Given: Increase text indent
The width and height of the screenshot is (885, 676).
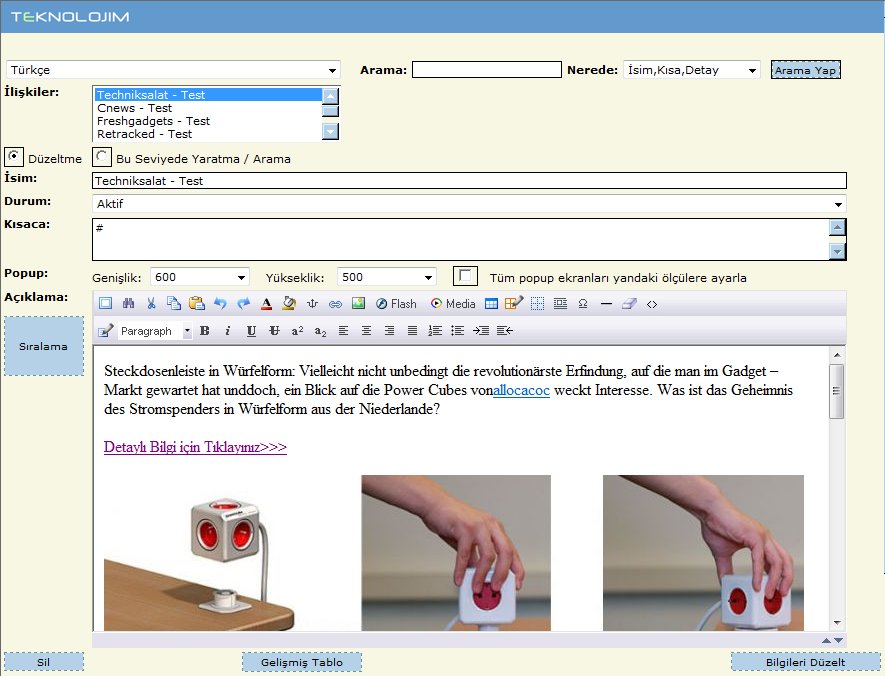Looking at the screenshot, I should click(481, 331).
